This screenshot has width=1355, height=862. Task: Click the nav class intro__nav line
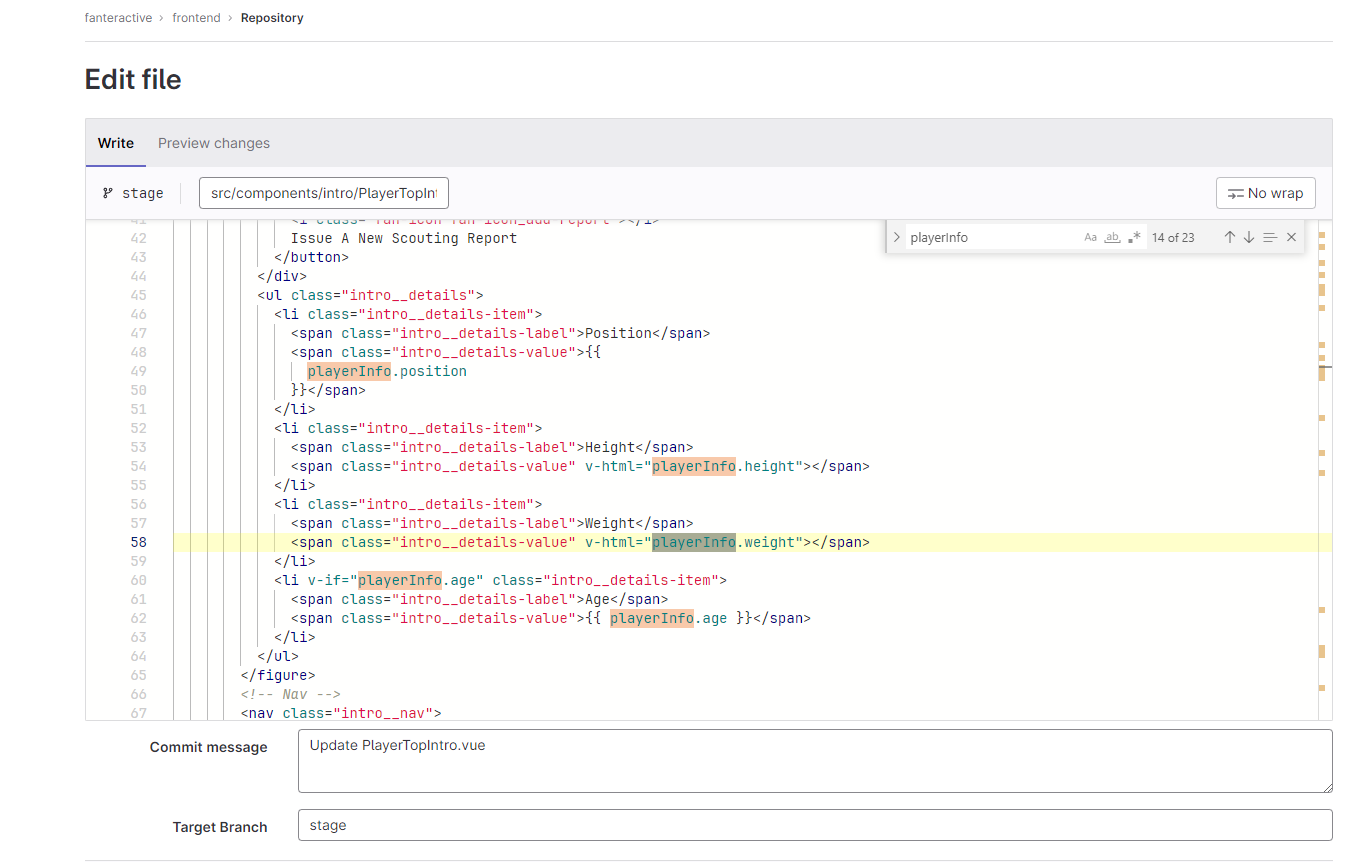tap(340, 713)
